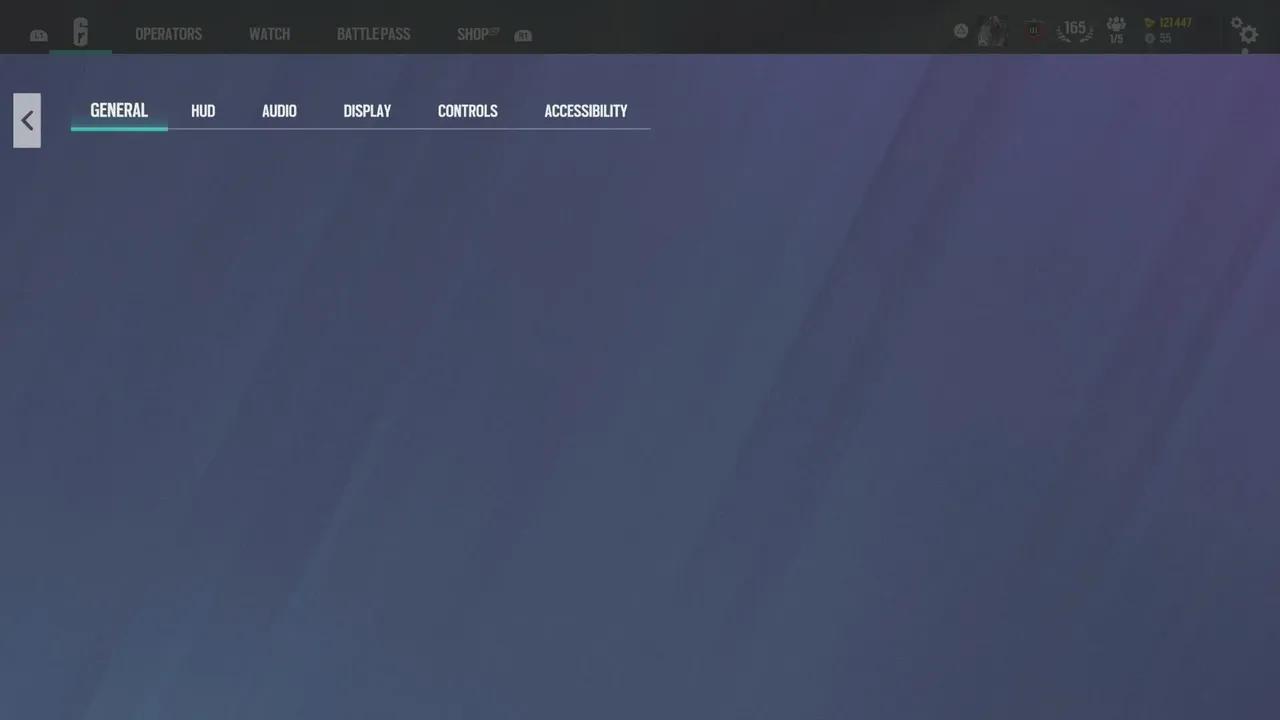Click the red rank emblem icon
Screen dimensions: 1280x720
1034,32
